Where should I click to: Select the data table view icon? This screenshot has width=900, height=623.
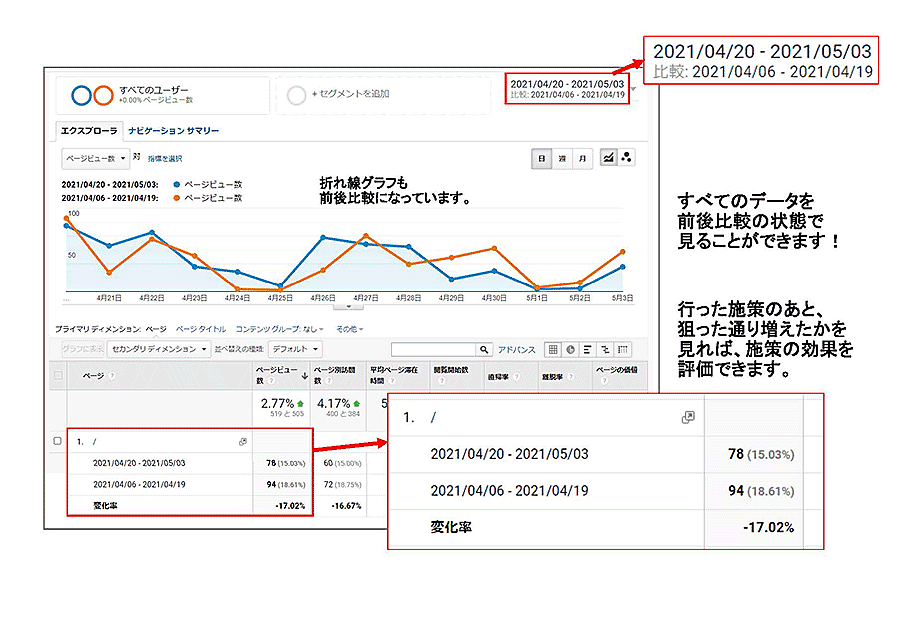click(552, 349)
